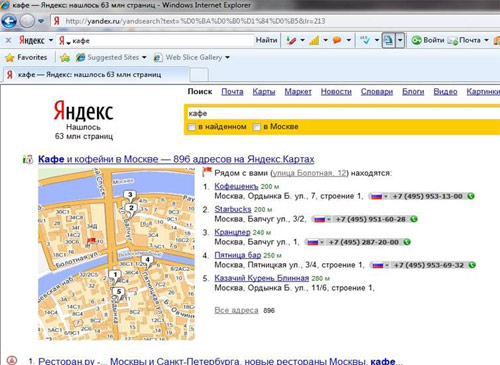The image size is (500, 365).
Task: Open the Видео link in the Yandex navigation
Action: click(x=445, y=92)
